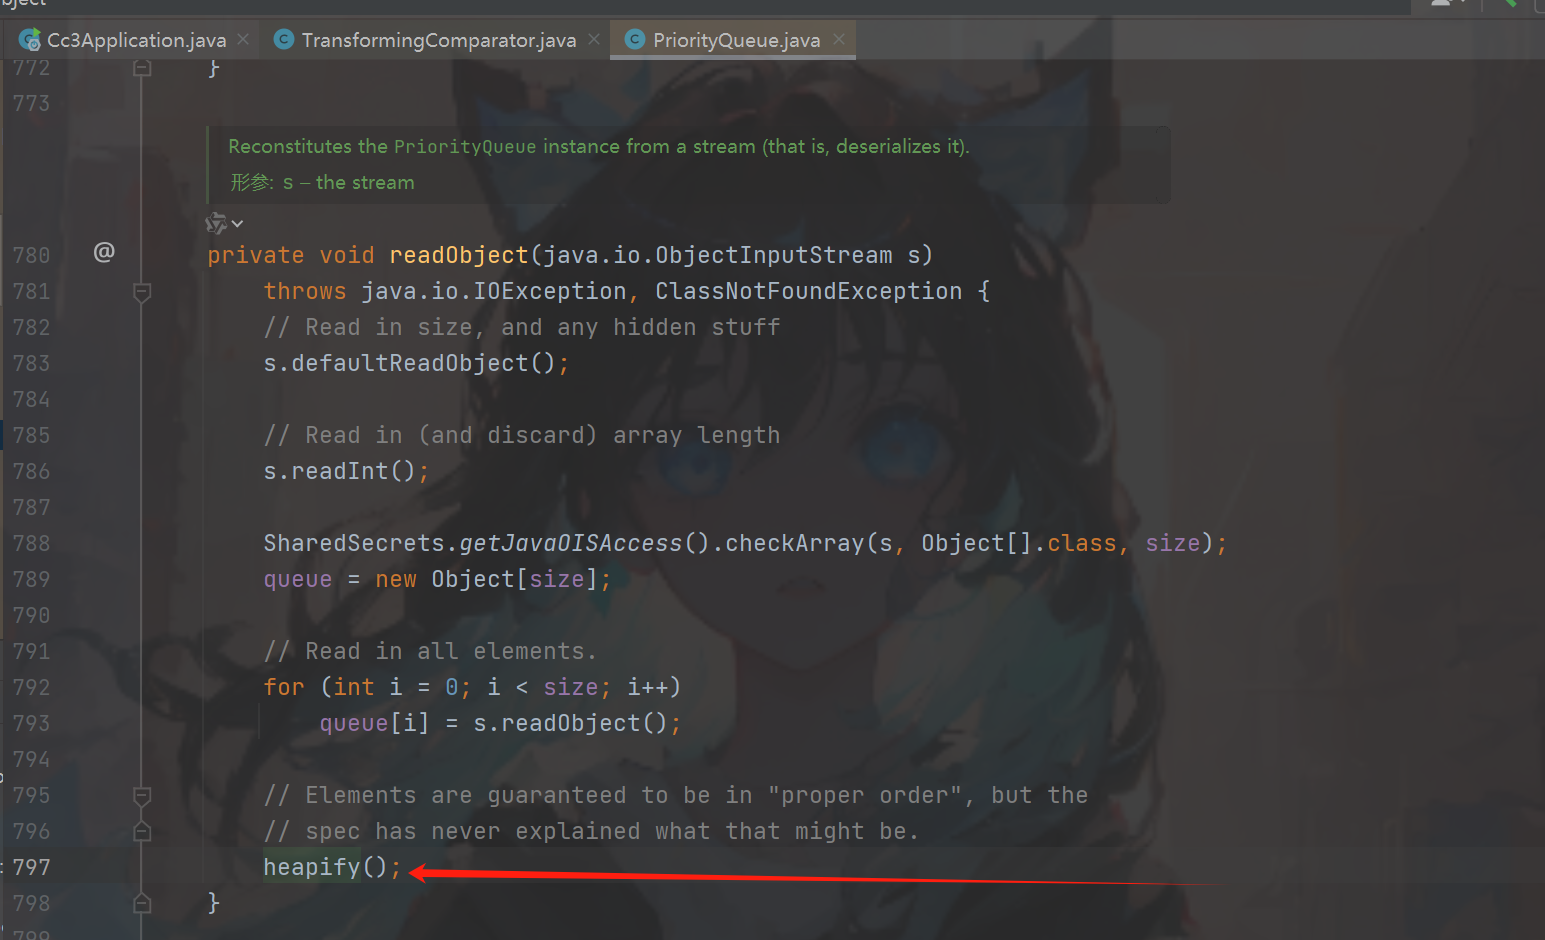1545x940 pixels.
Task: Click the checkArray method call
Action: [794, 543]
